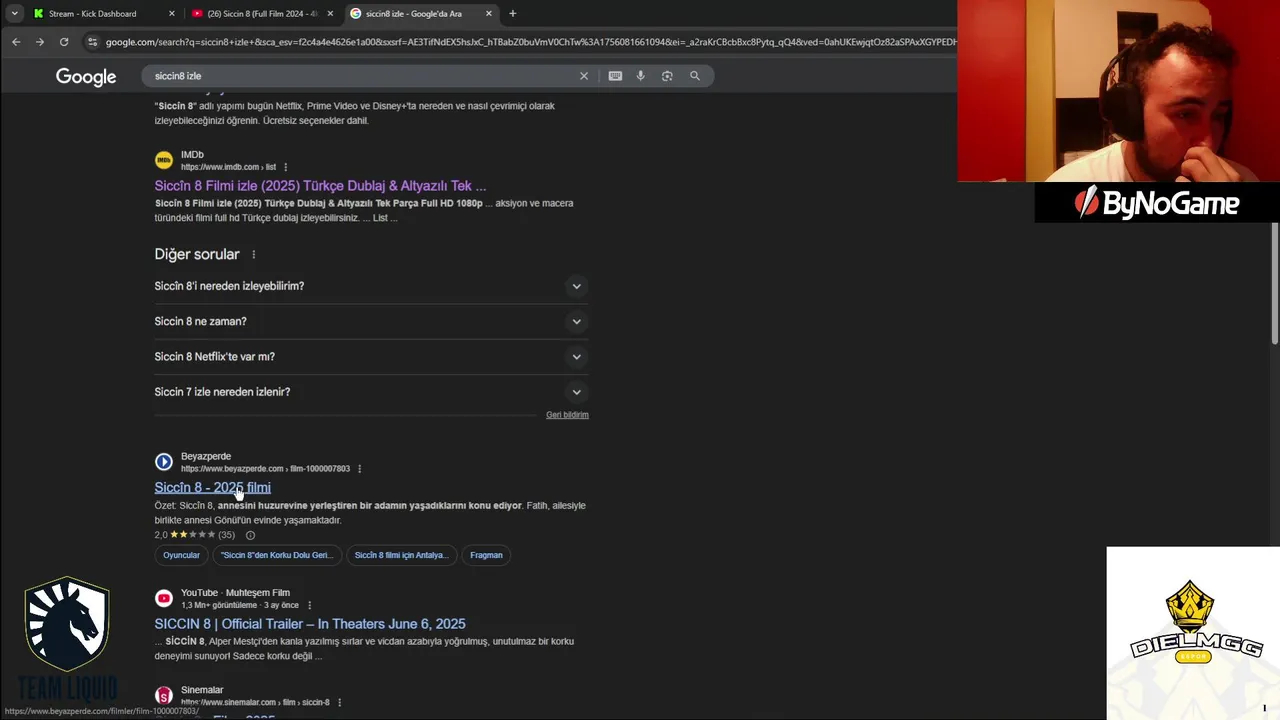Open the Diğer sorular options menu
Image resolution: width=1280 pixels, height=720 pixels.
coord(254,255)
